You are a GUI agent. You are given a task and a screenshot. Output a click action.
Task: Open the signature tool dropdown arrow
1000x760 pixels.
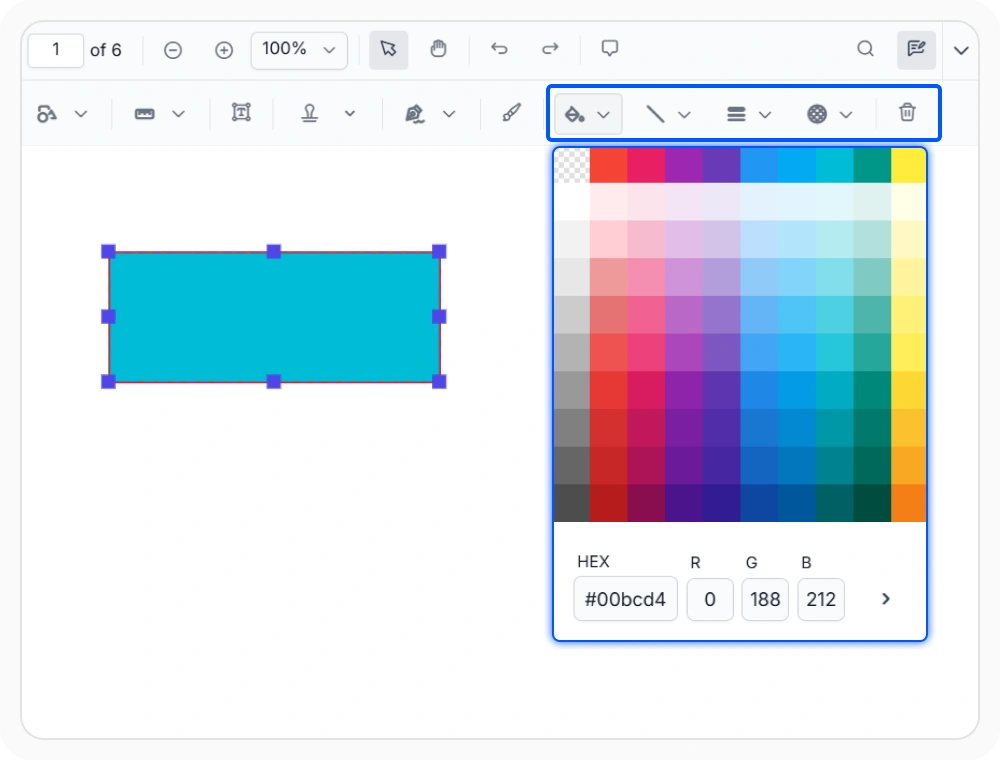point(449,114)
